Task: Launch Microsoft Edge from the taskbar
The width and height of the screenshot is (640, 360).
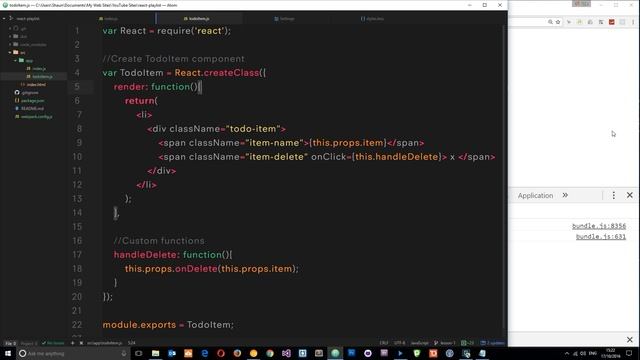Action: [x=204, y=353]
